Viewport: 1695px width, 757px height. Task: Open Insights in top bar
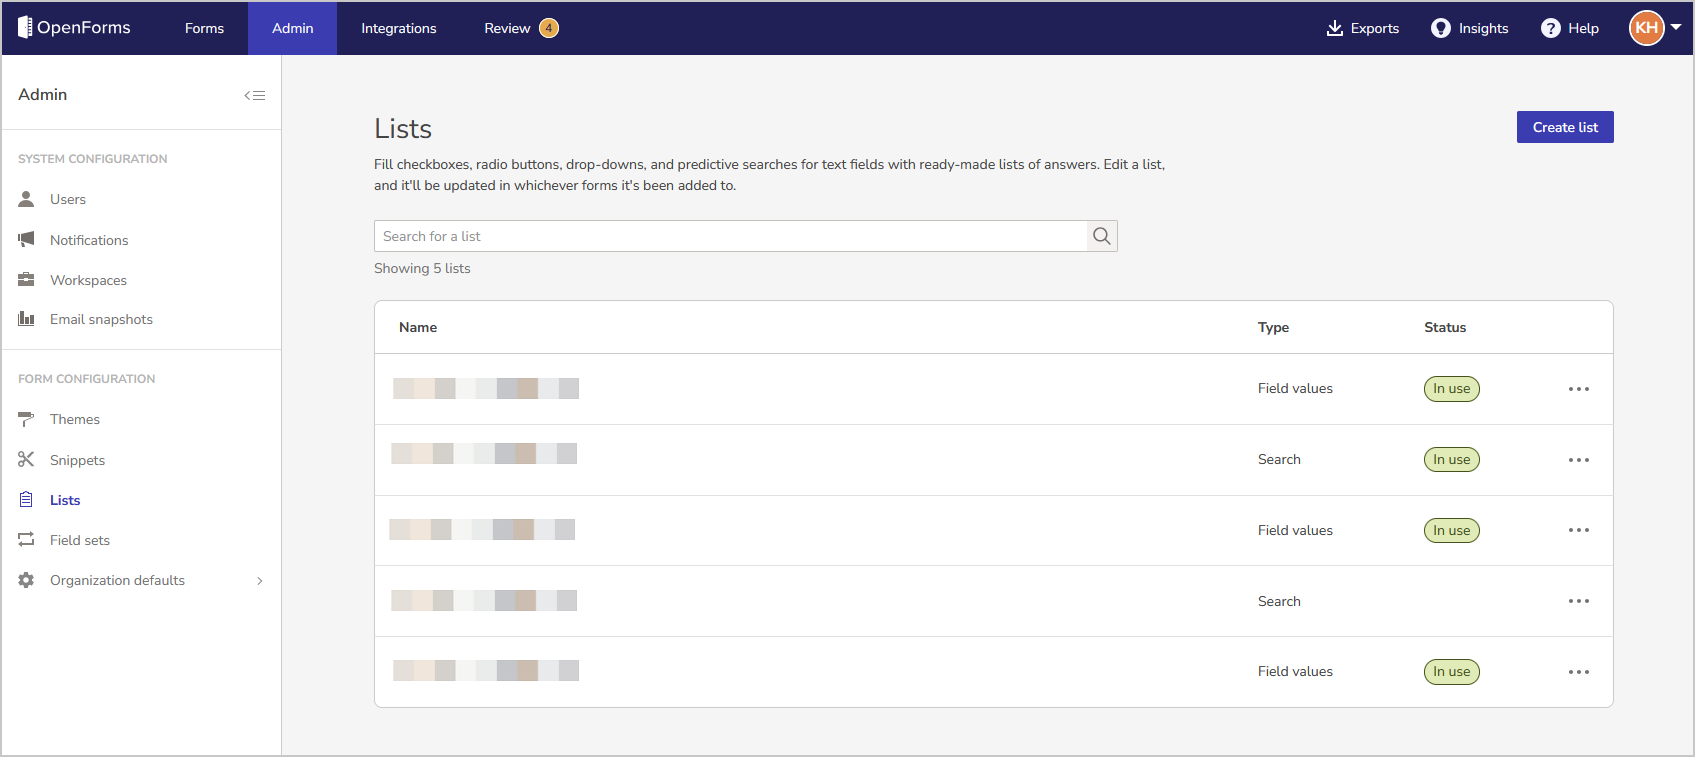1469,28
